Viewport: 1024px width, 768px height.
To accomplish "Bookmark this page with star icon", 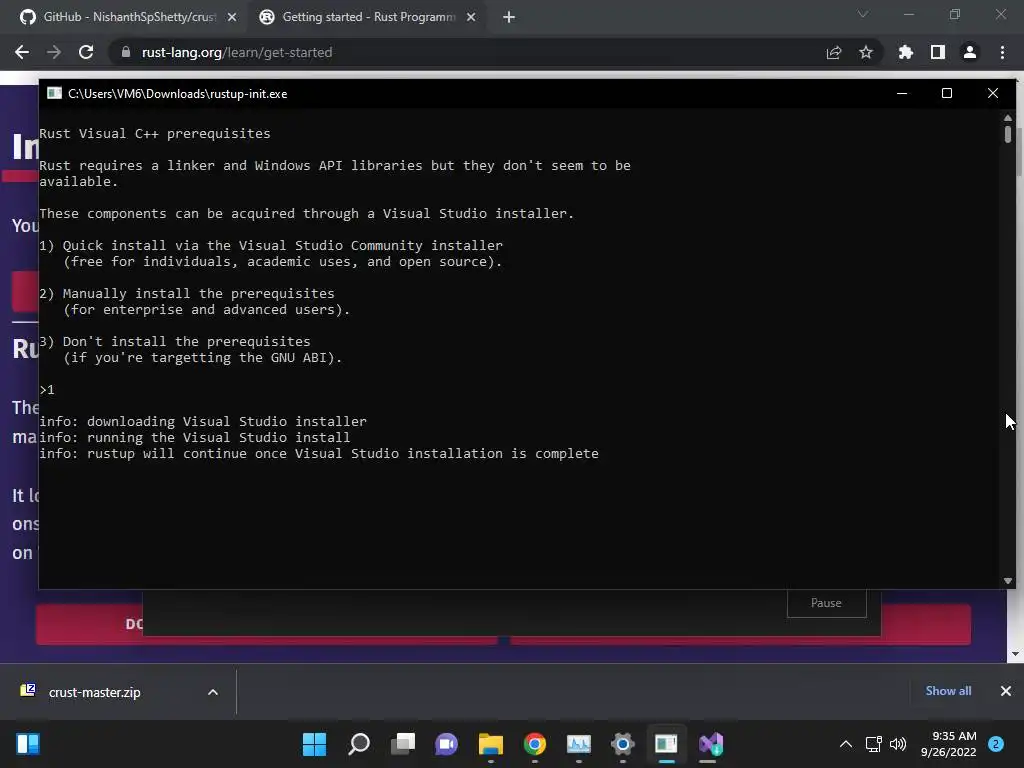I will 865,52.
